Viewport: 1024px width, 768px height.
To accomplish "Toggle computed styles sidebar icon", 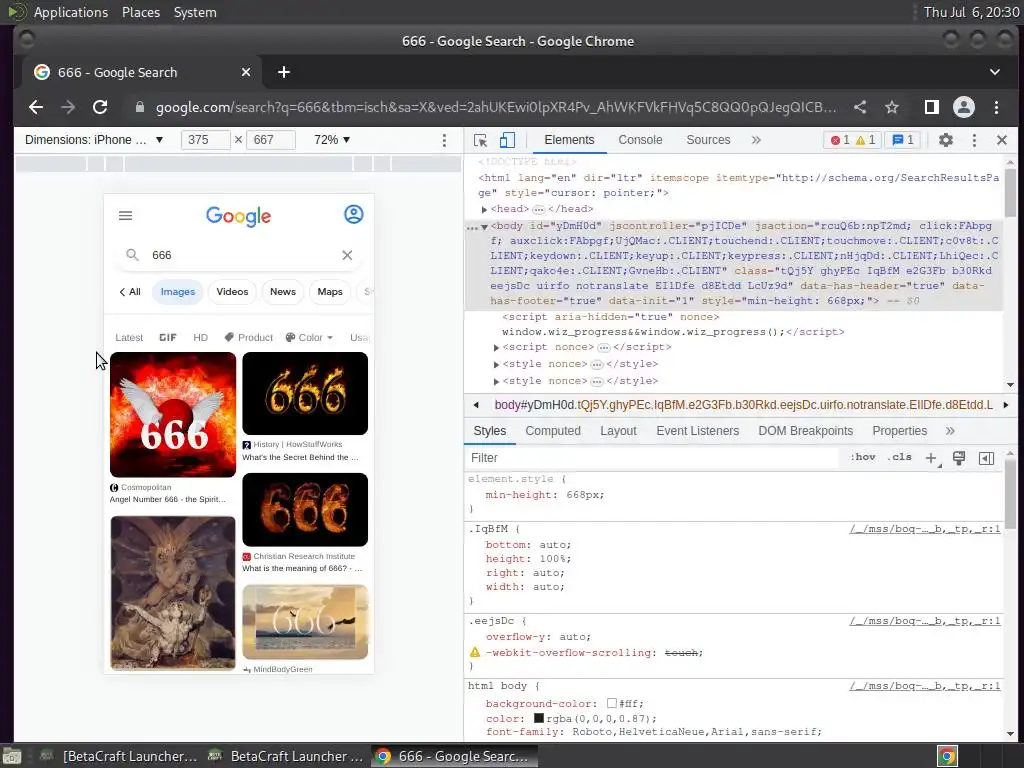I will [986, 458].
